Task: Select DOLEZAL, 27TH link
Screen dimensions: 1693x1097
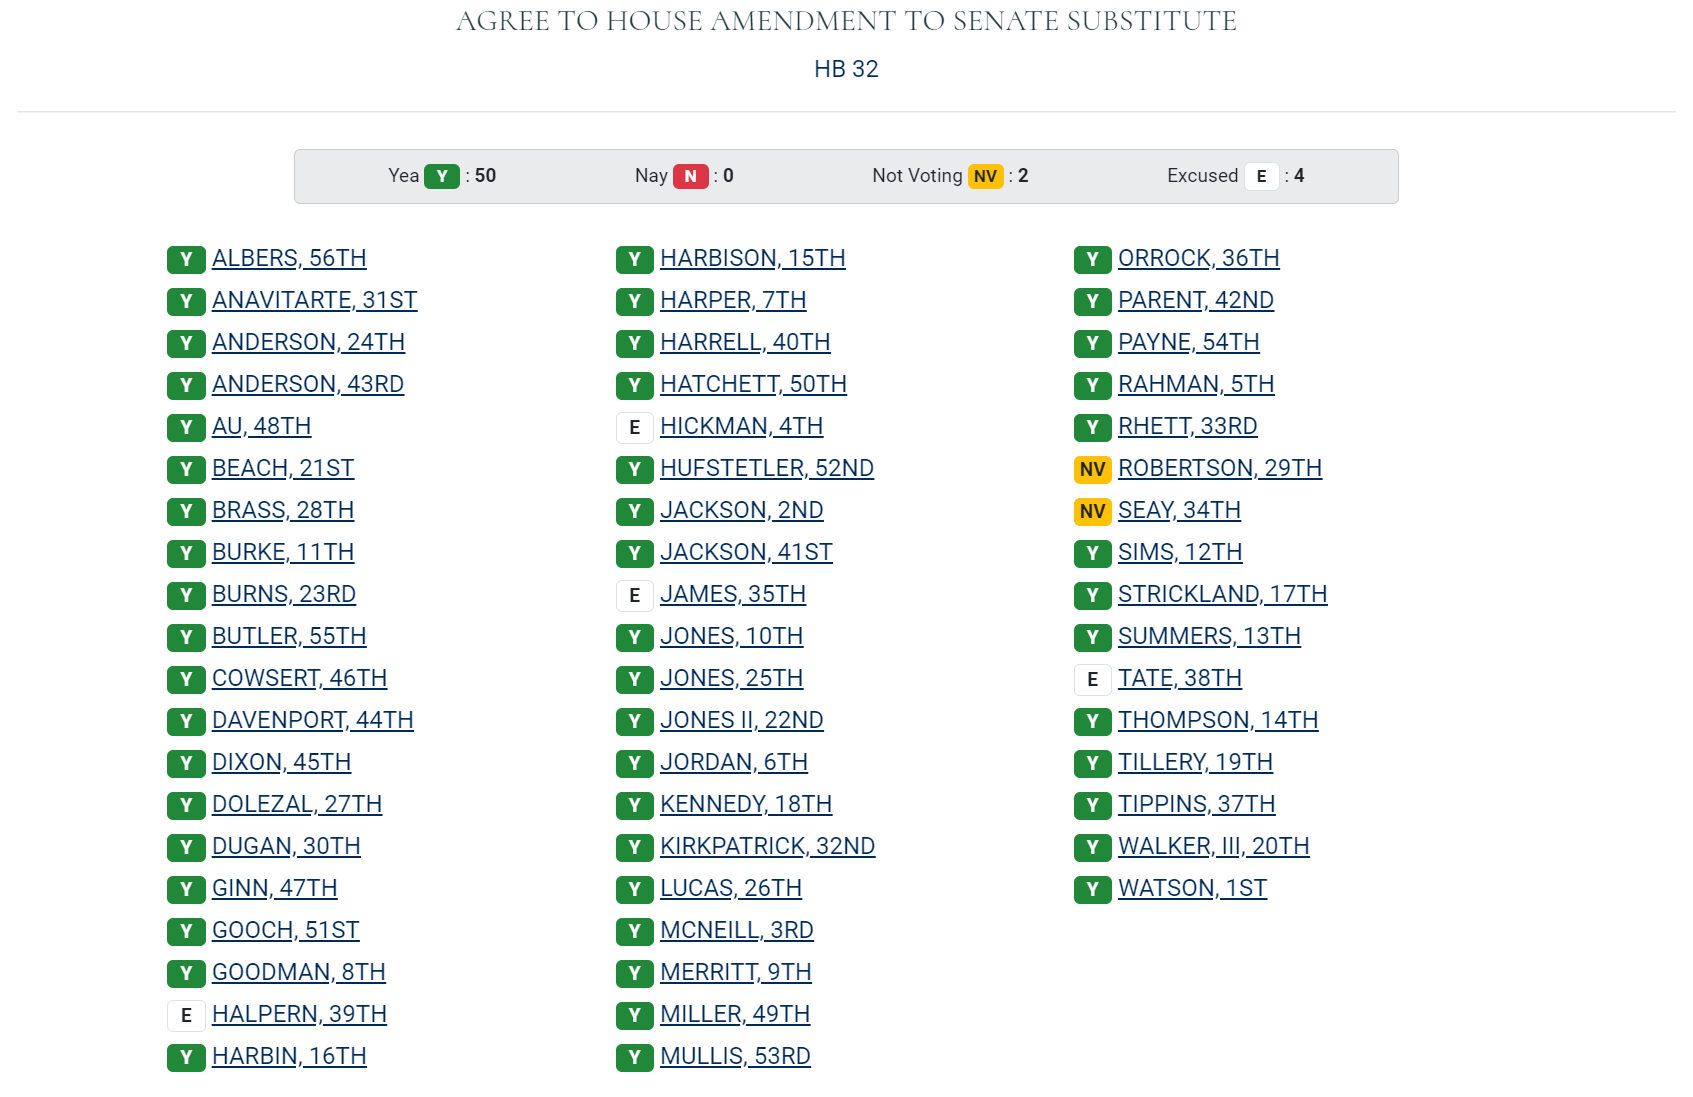Action: (297, 804)
